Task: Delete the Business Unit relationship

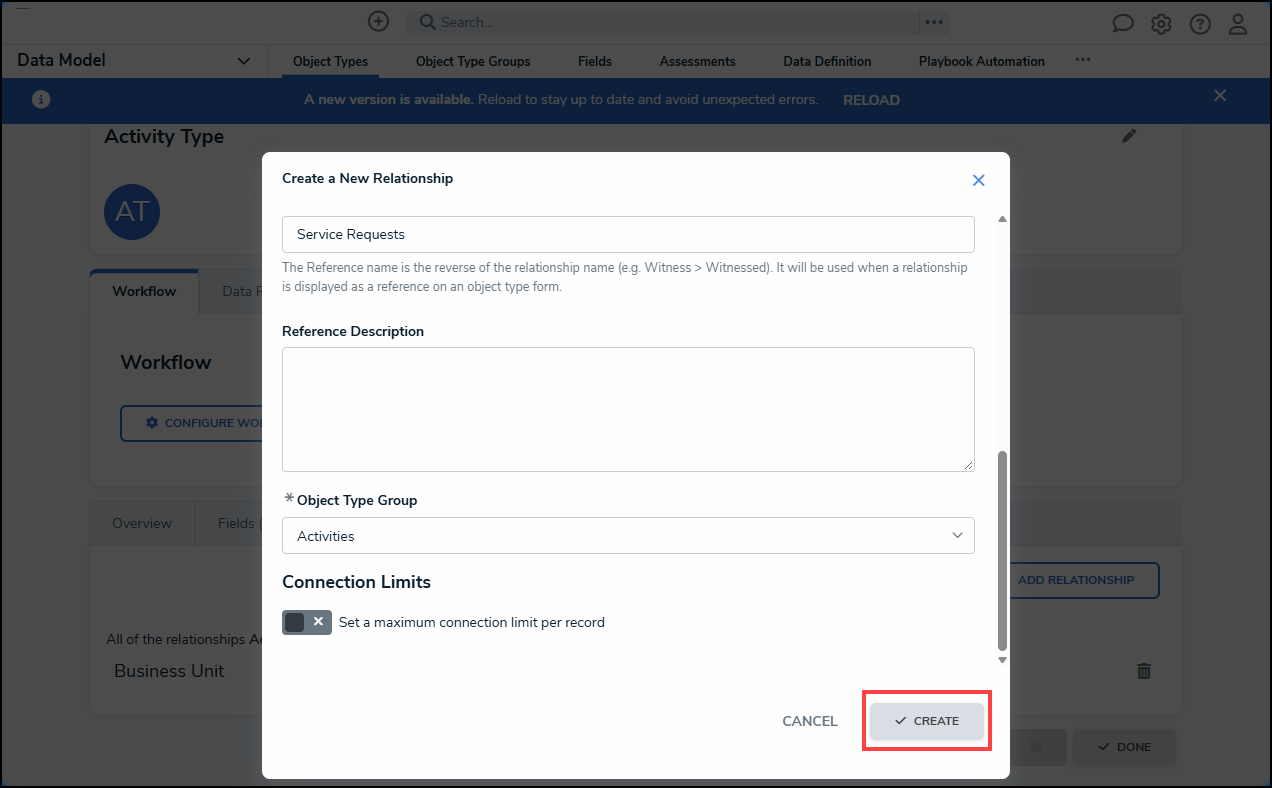Action: [x=1144, y=671]
